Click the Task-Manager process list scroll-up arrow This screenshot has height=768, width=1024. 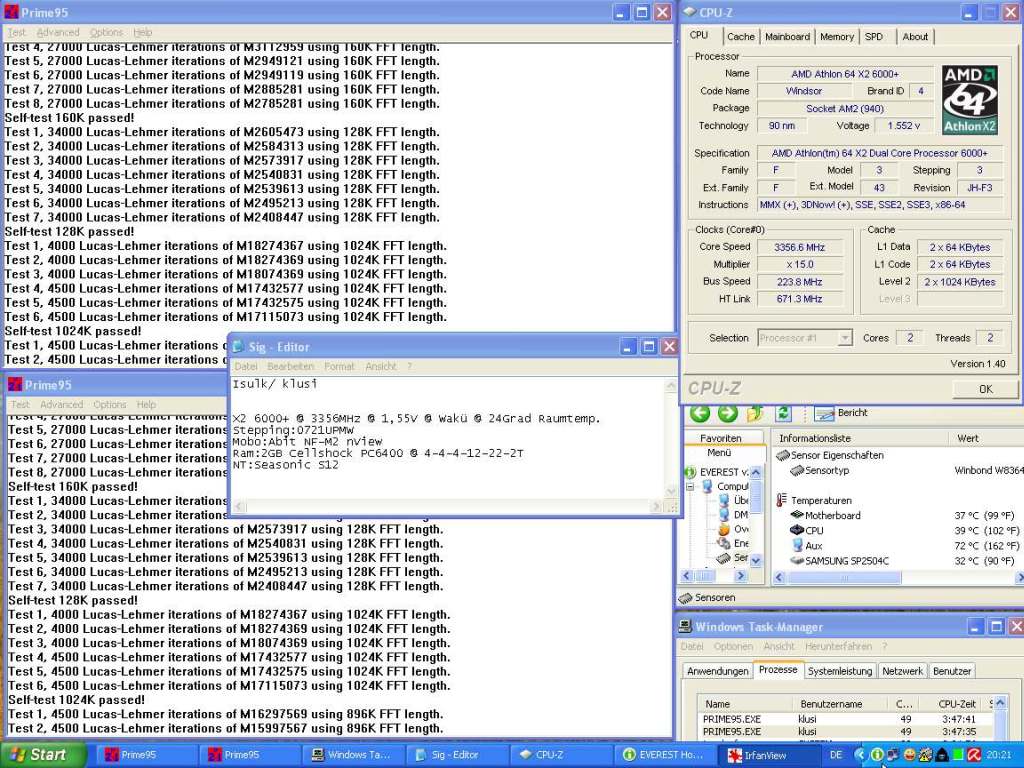tap(999, 703)
